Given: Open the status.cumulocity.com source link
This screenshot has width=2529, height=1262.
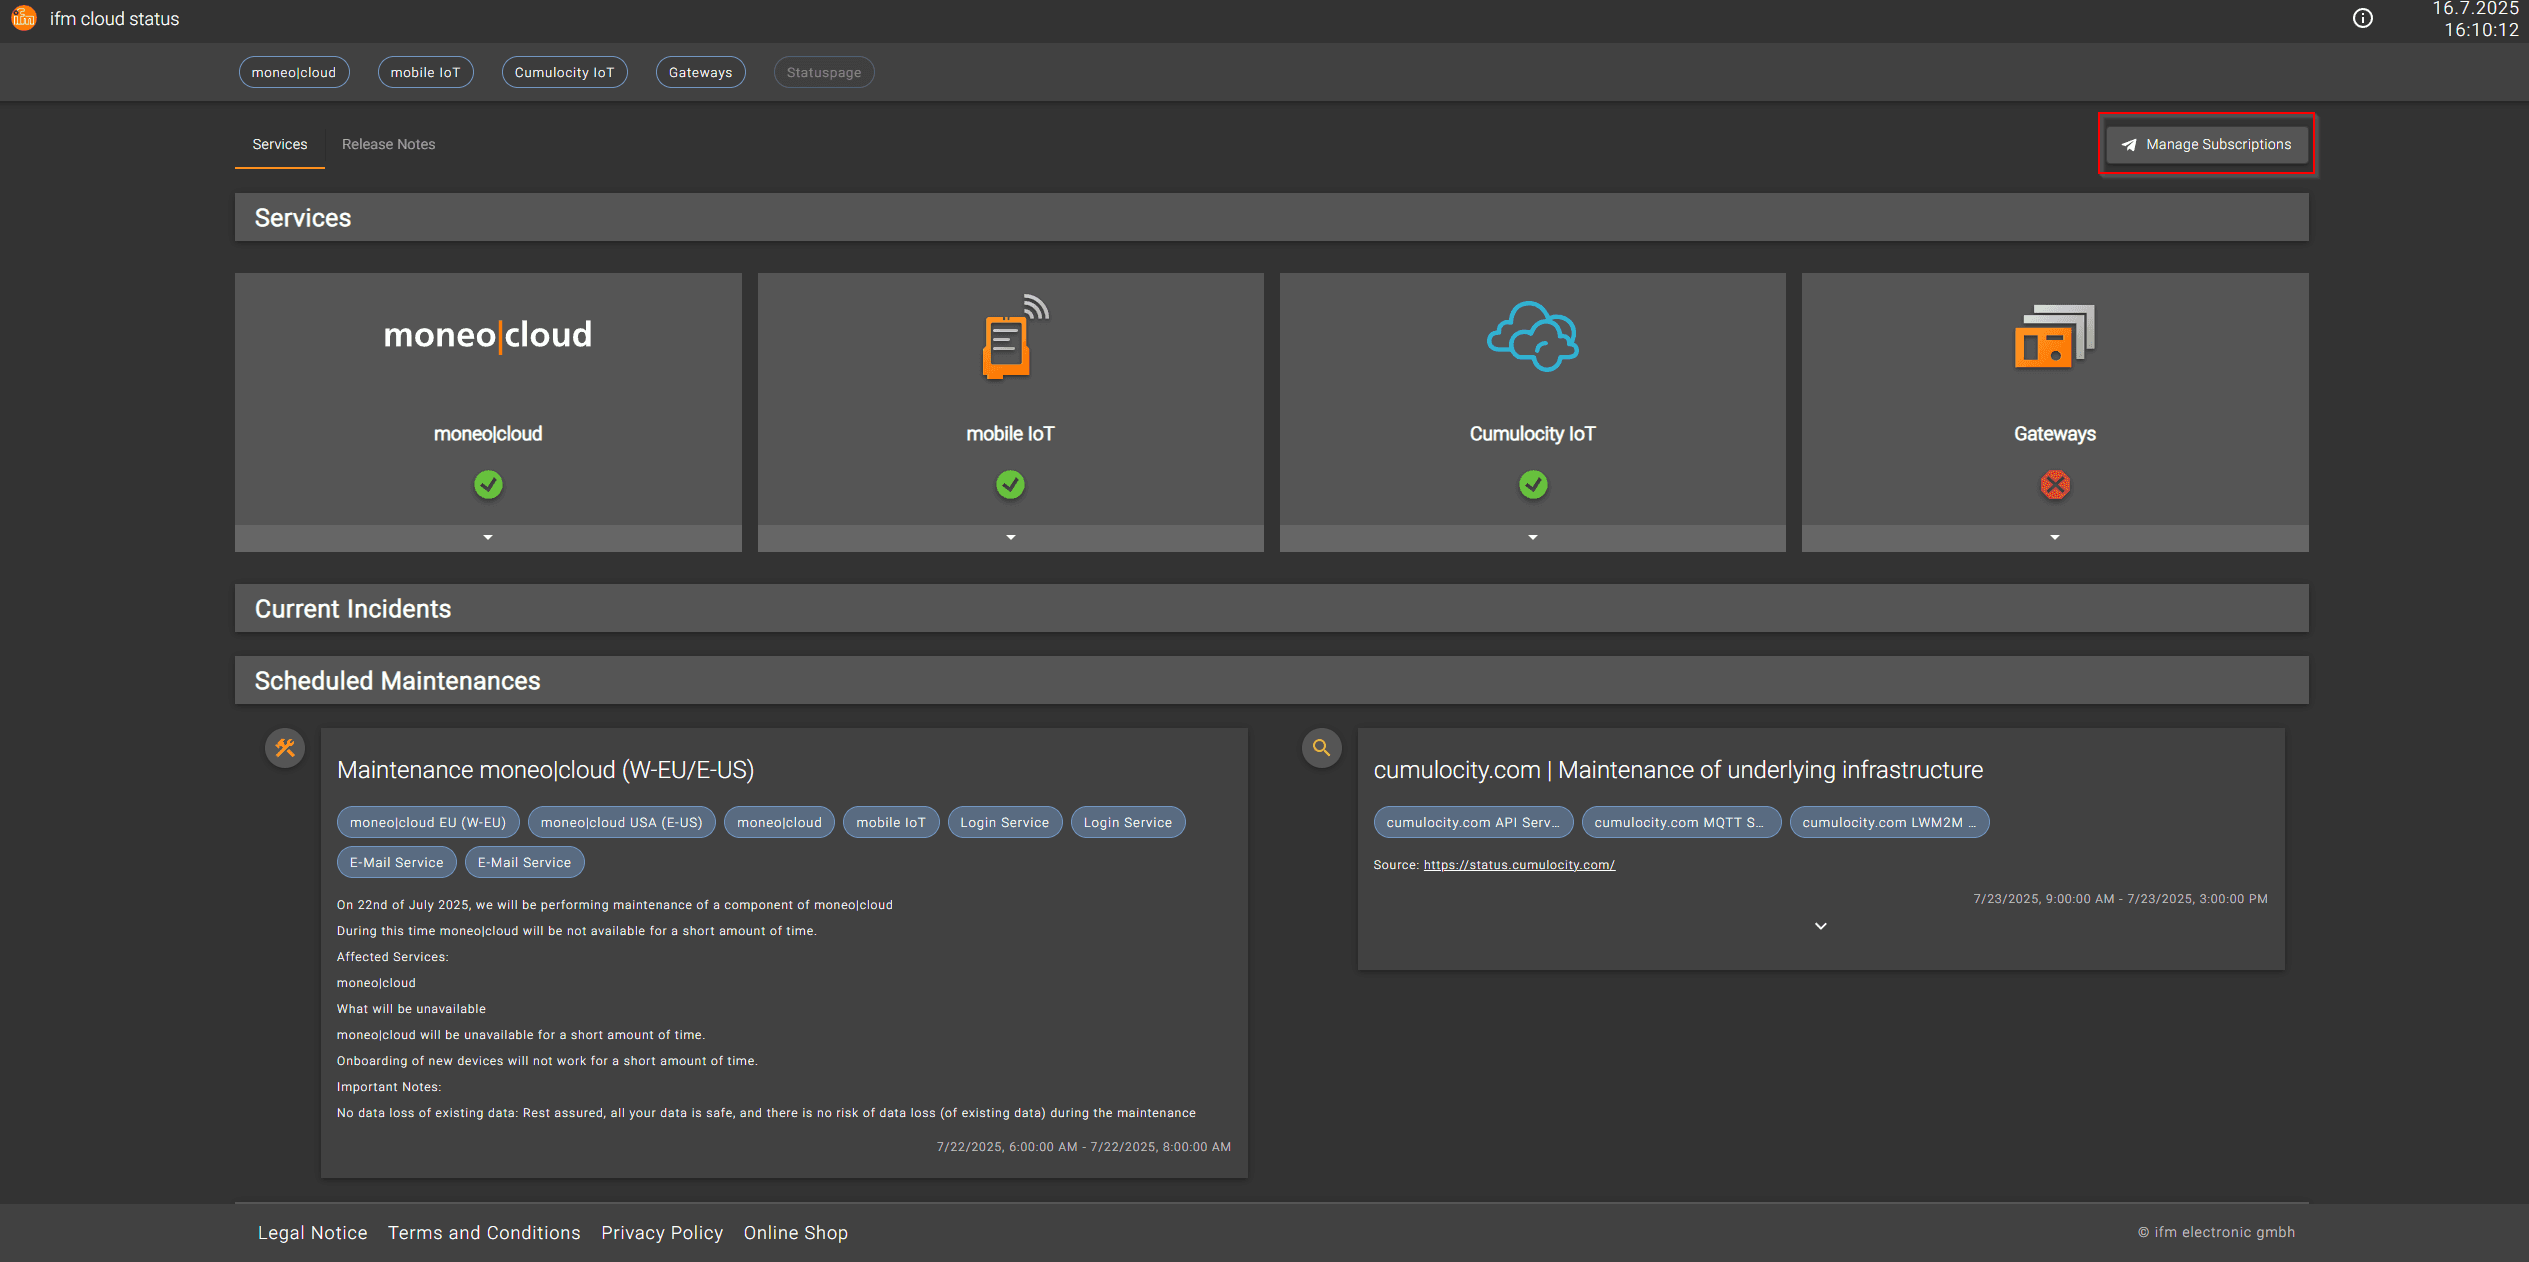Looking at the screenshot, I should click(1519, 865).
